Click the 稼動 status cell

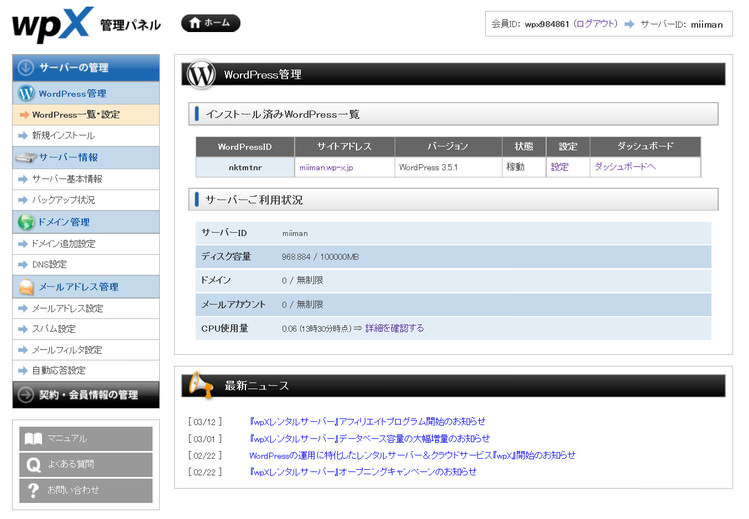click(x=524, y=168)
